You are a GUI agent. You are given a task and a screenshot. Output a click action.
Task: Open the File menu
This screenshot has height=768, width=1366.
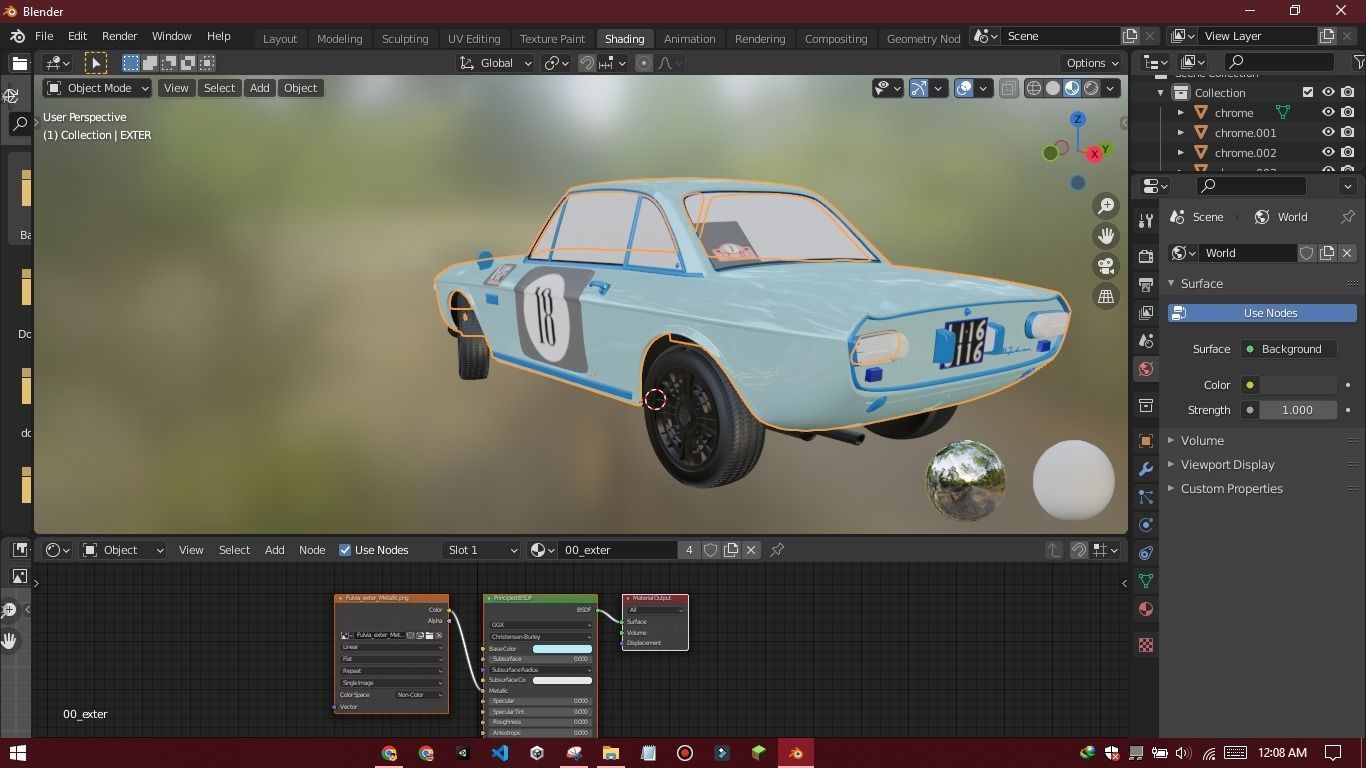44,36
